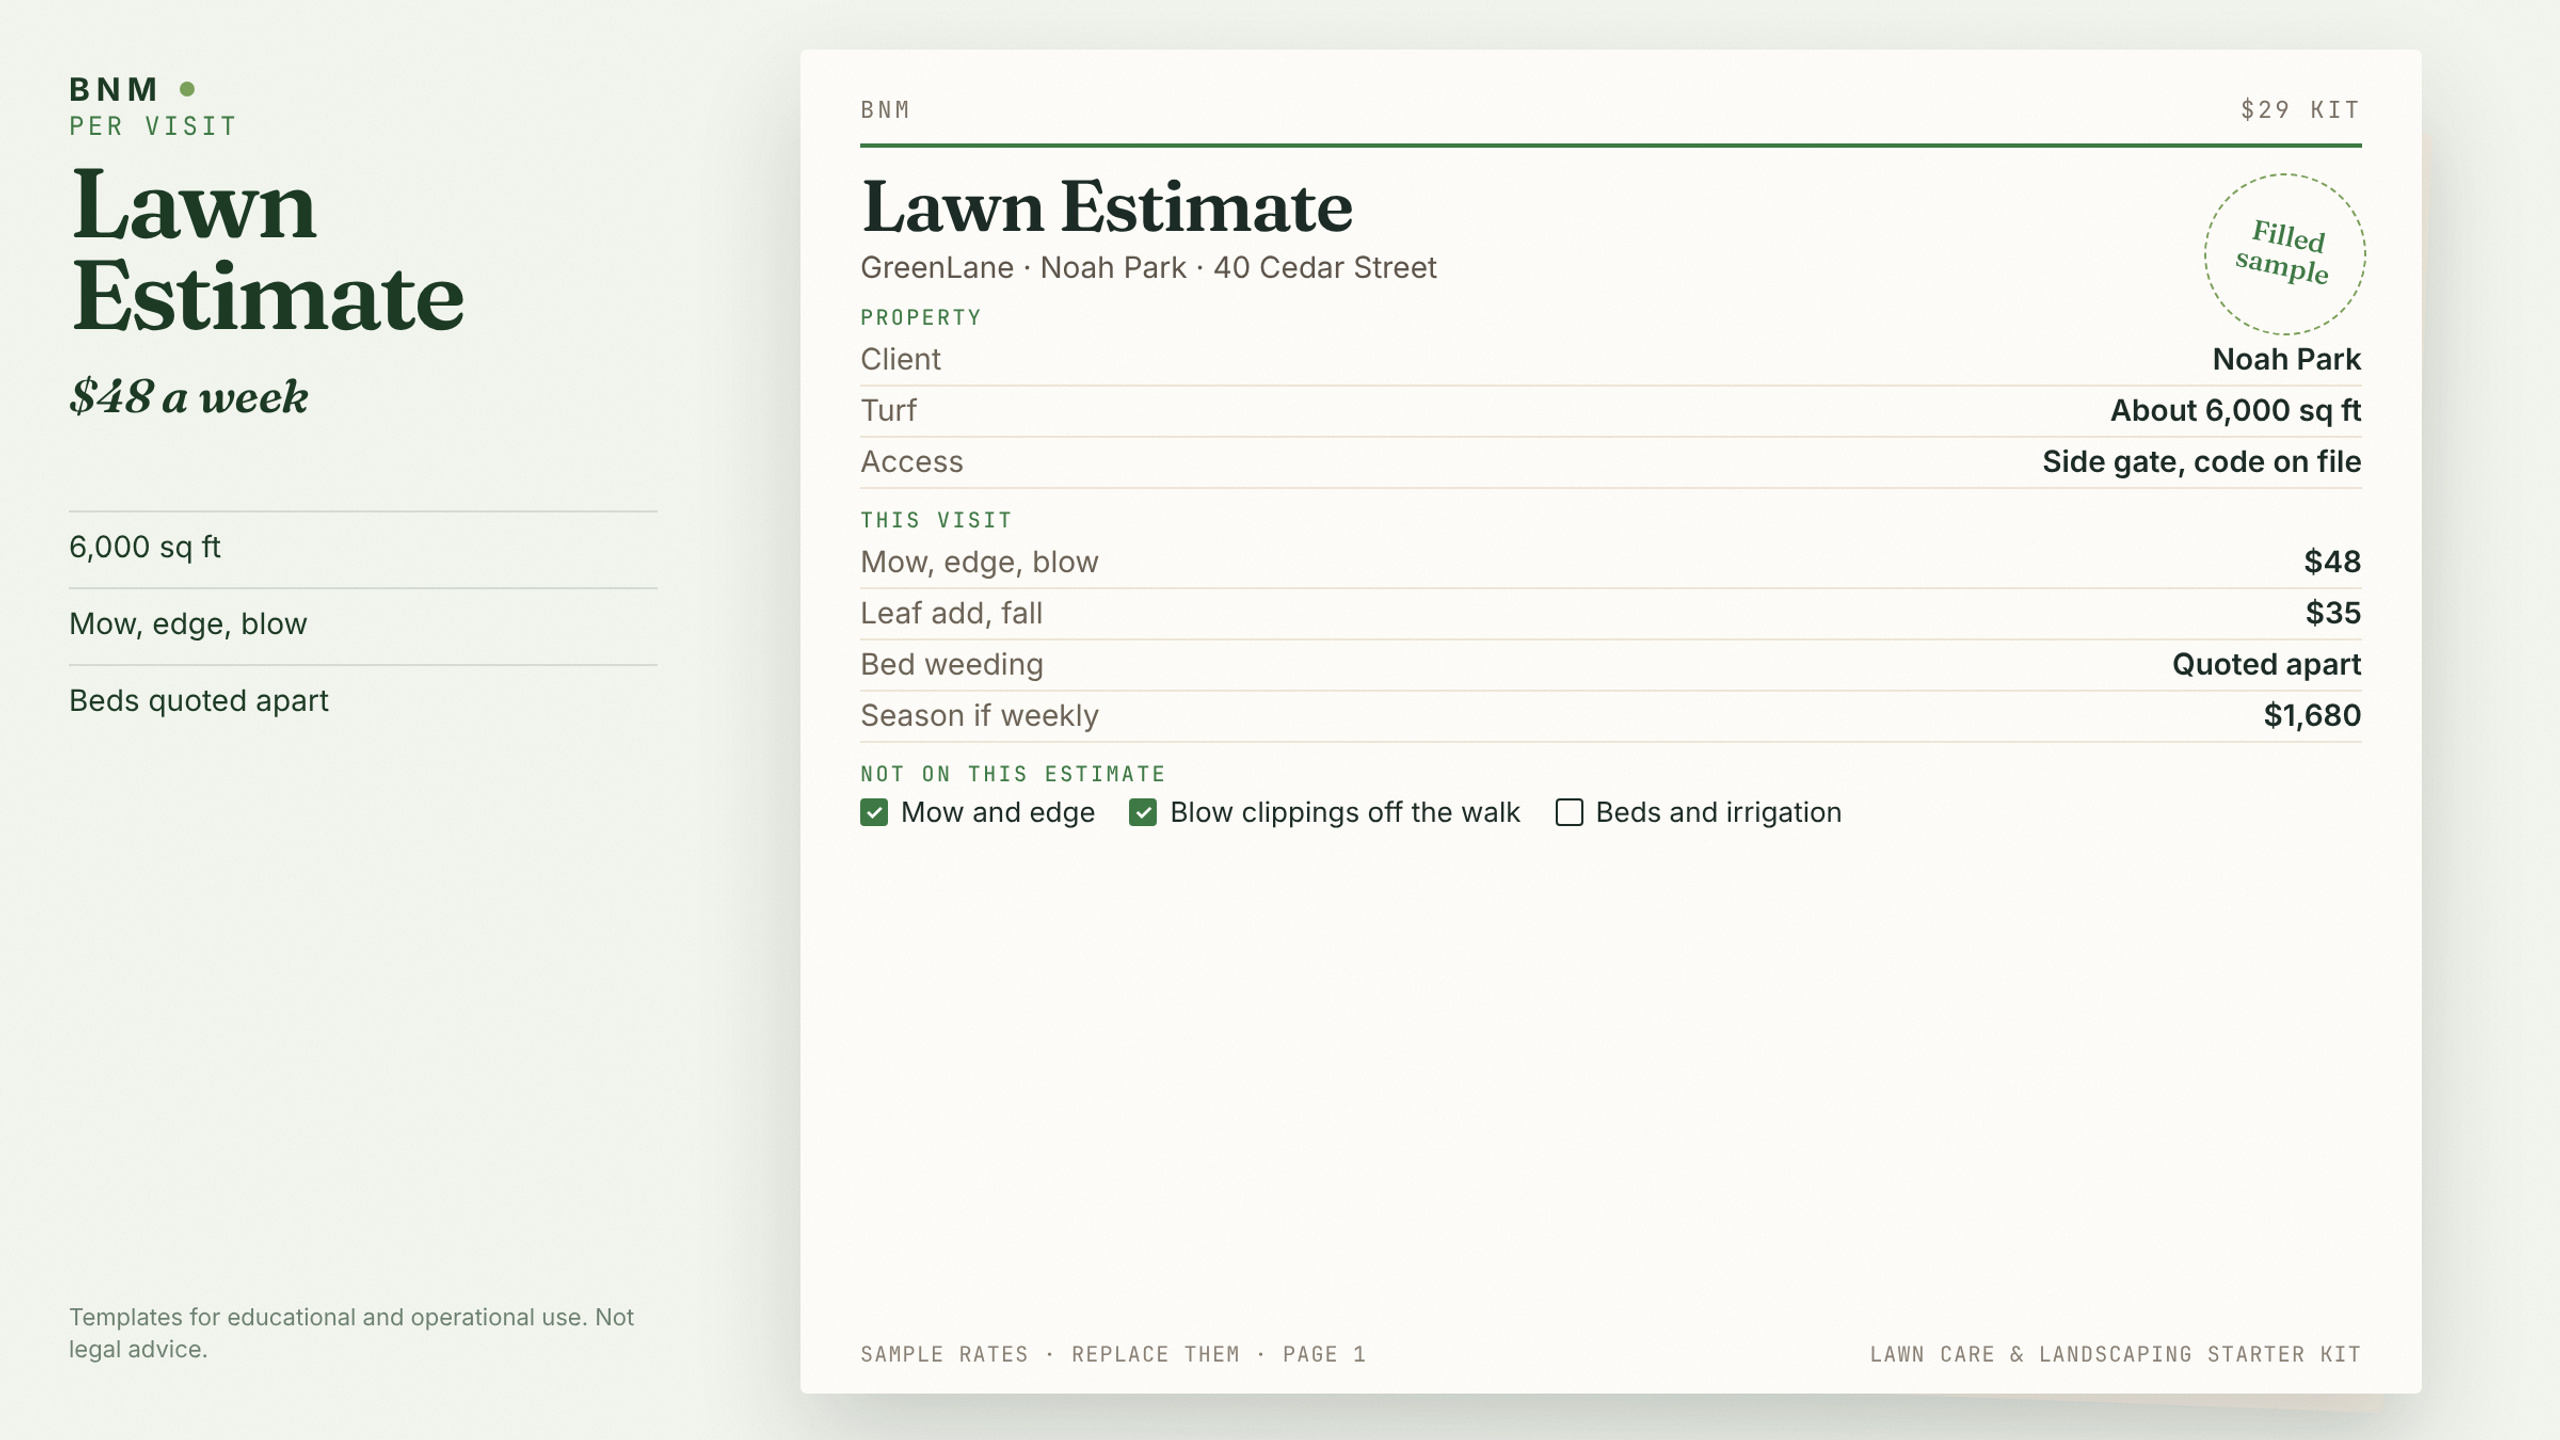Select the Noah Park client value
This screenshot has height=1440, width=2560.
point(2286,359)
